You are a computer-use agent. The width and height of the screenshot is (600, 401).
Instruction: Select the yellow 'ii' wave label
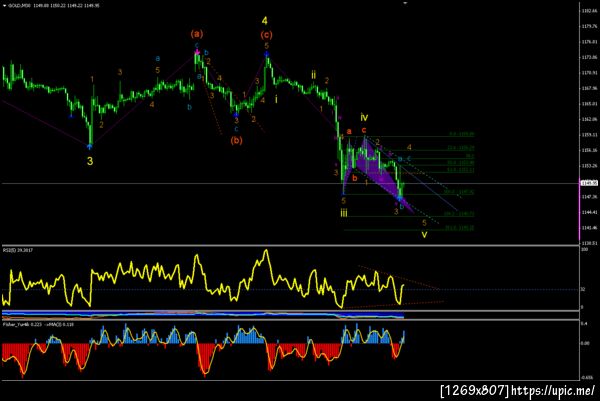314,75
